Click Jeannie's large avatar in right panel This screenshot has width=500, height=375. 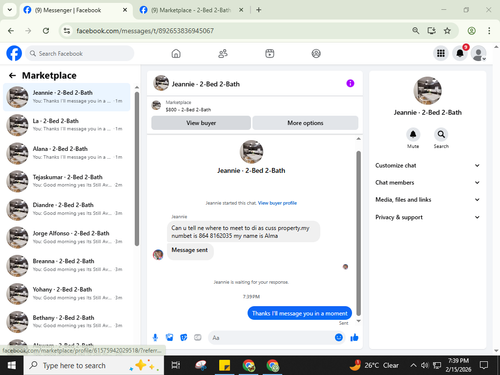click(x=428, y=91)
